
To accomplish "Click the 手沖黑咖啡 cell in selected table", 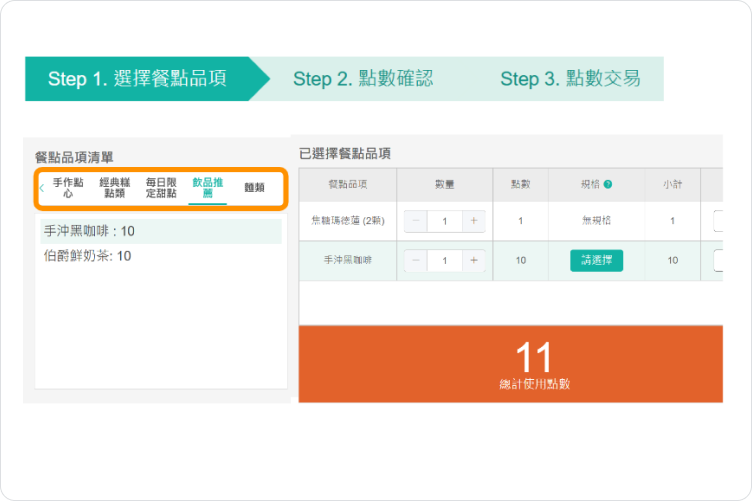I will 348,260.
